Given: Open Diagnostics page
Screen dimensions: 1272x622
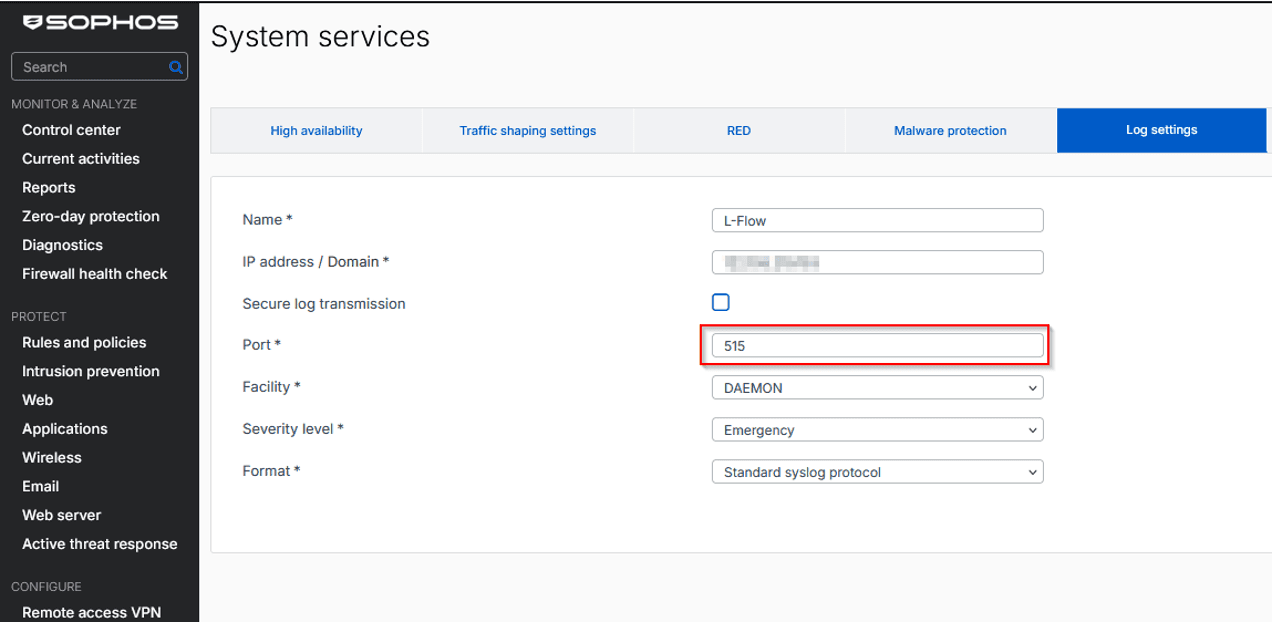Looking at the screenshot, I should click(62, 245).
